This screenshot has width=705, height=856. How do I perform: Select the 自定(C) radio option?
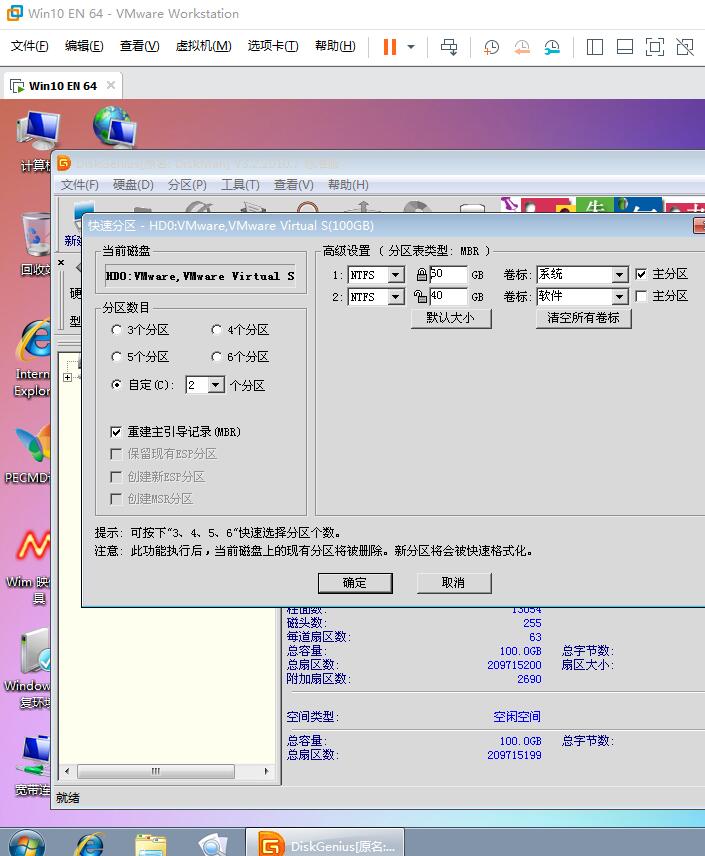[x=116, y=385]
